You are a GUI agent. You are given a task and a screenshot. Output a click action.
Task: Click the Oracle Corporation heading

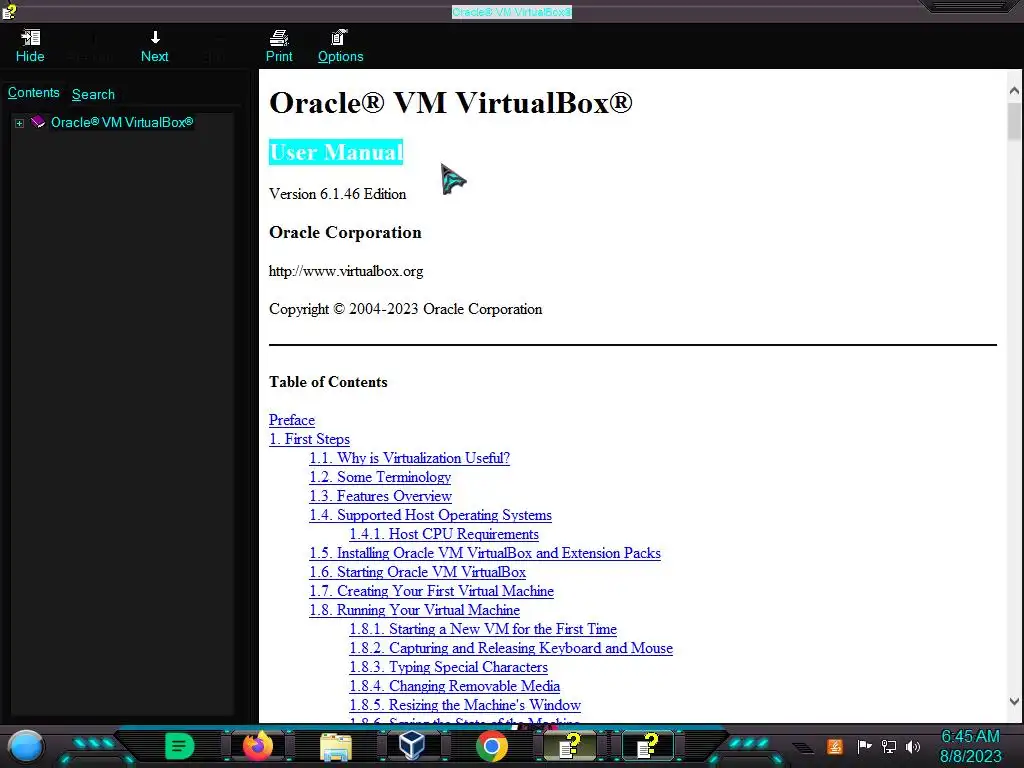(x=345, y=232)
